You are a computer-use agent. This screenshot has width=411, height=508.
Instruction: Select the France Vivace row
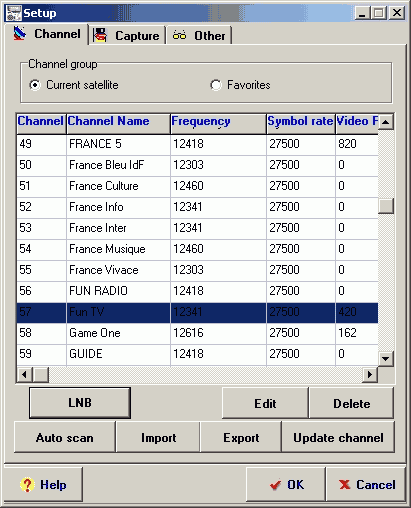197,270
